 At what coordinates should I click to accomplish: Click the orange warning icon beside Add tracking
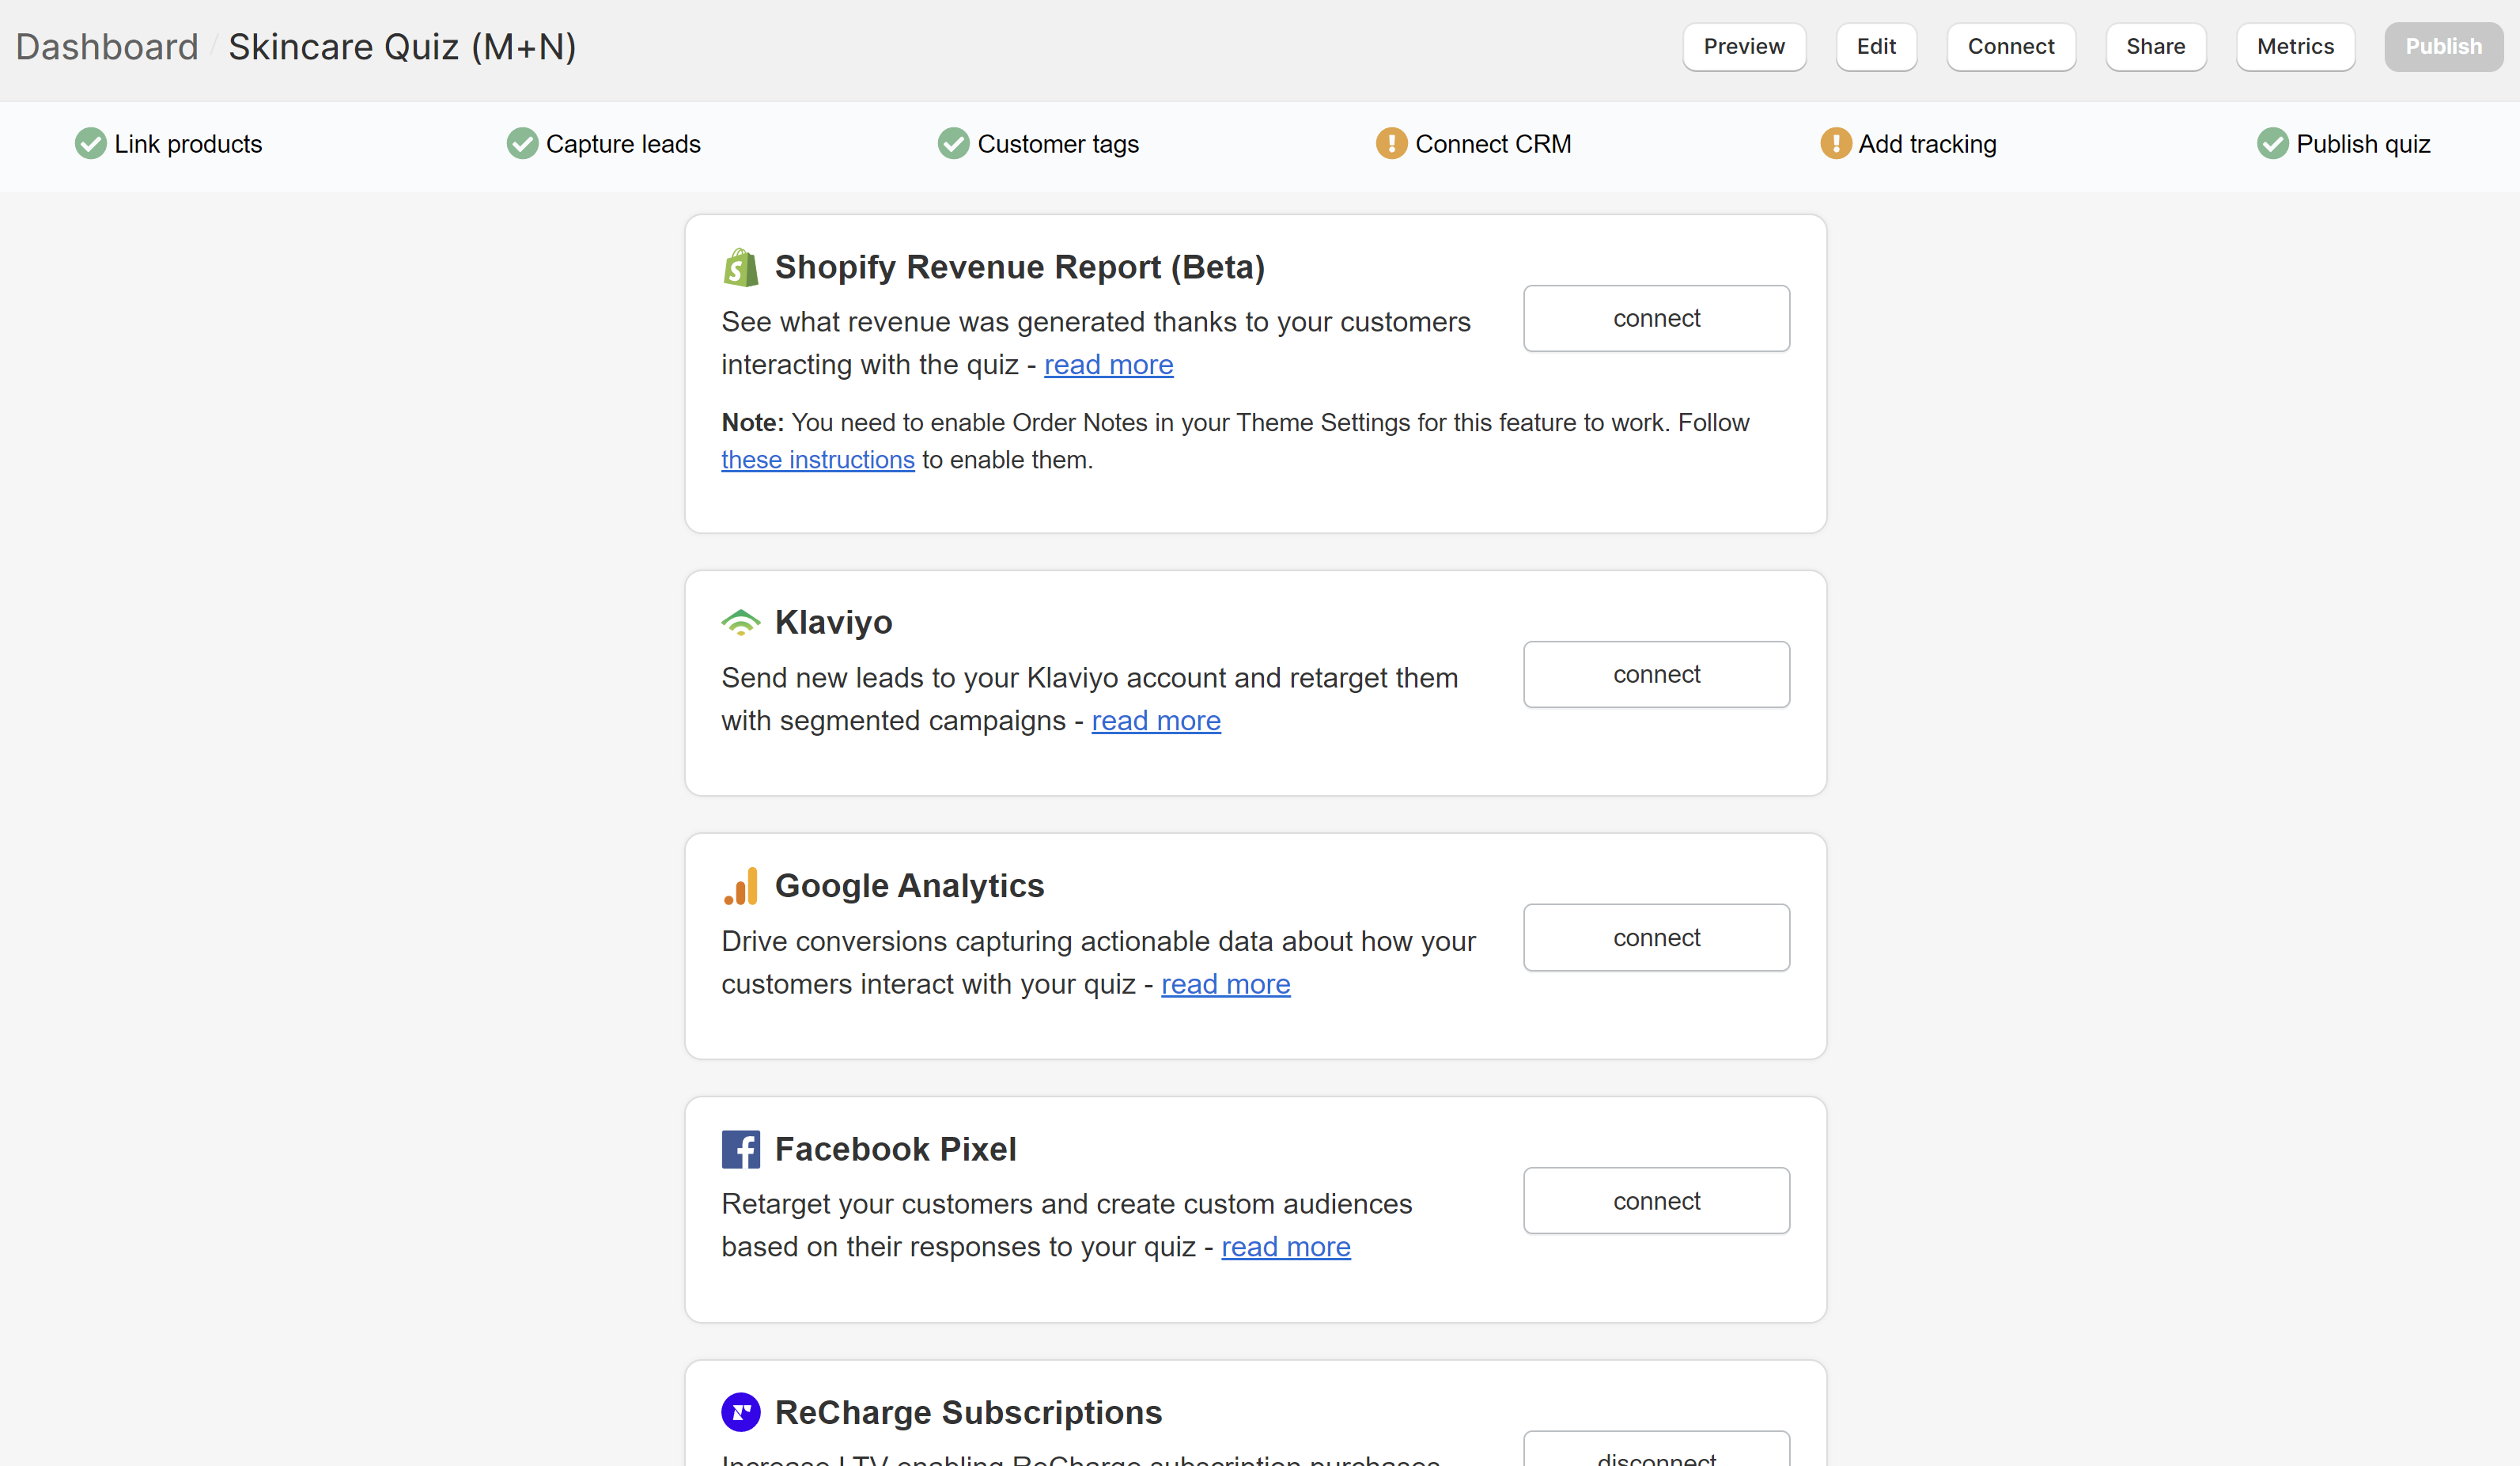[1835, 144]
